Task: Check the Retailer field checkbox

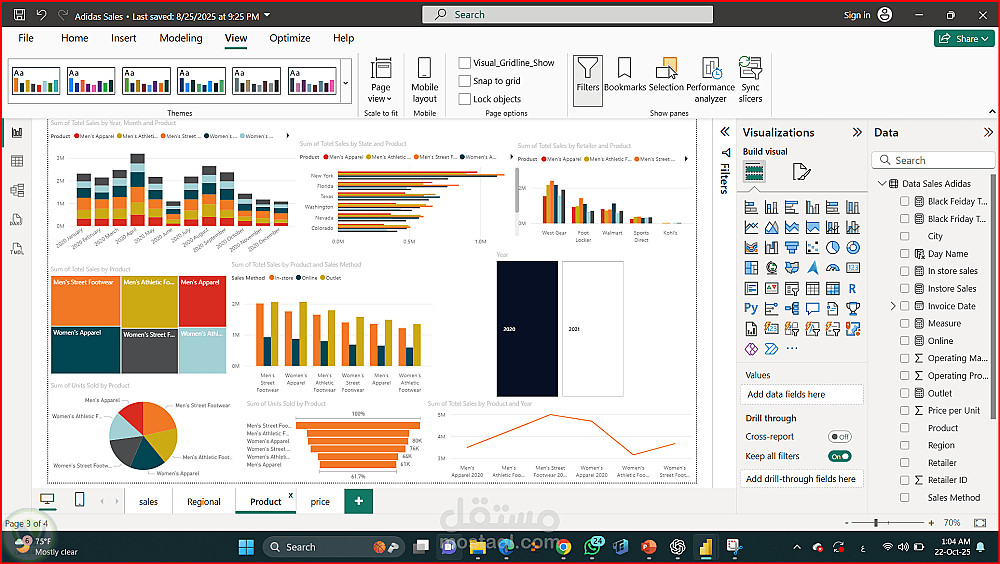Action: pyautogui.click(x=904, y=463)
